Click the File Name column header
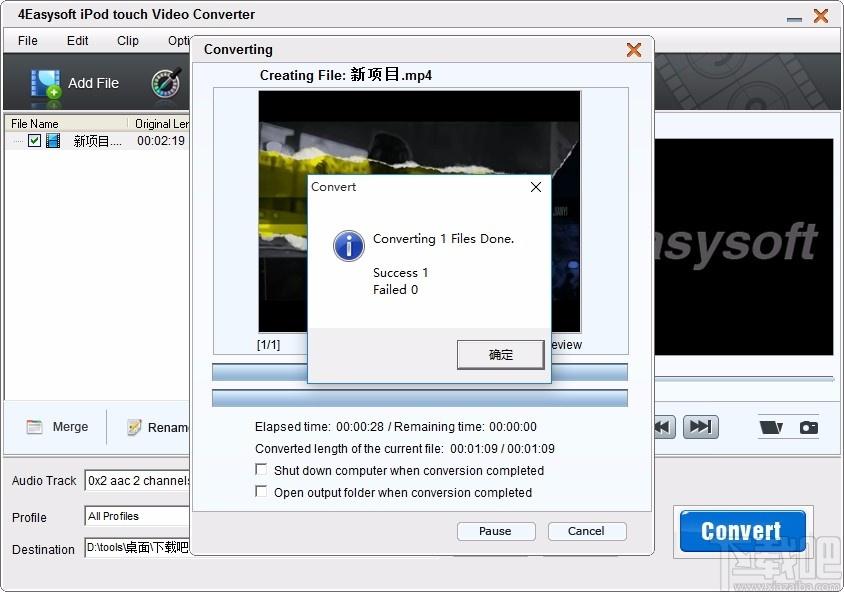The image size is (844, 592). (x=66, y=124)
